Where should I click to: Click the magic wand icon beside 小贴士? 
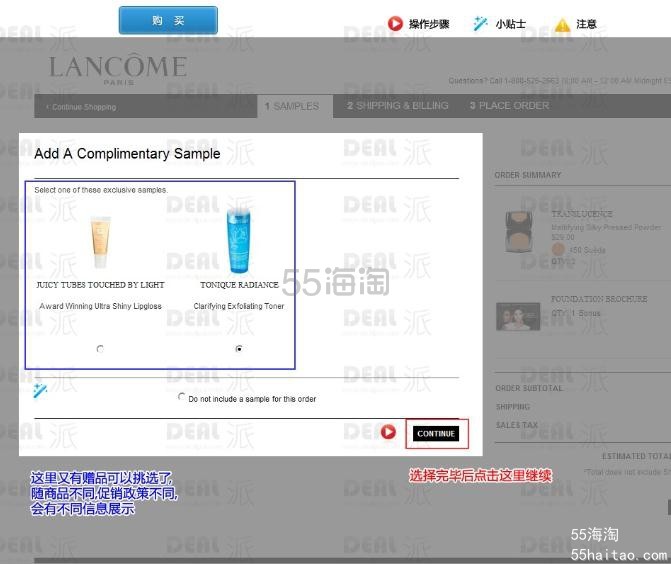(480, 24)
